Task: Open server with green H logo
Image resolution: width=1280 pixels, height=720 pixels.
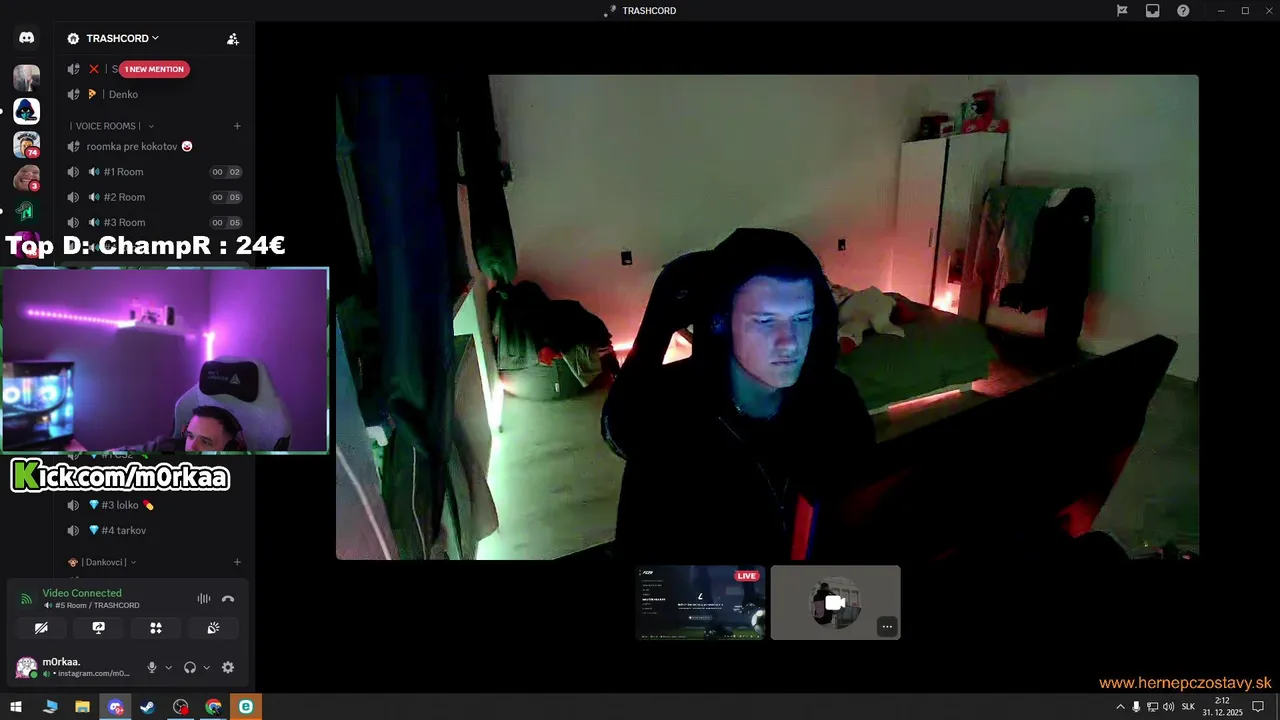Action: click(x=26, y=211)
